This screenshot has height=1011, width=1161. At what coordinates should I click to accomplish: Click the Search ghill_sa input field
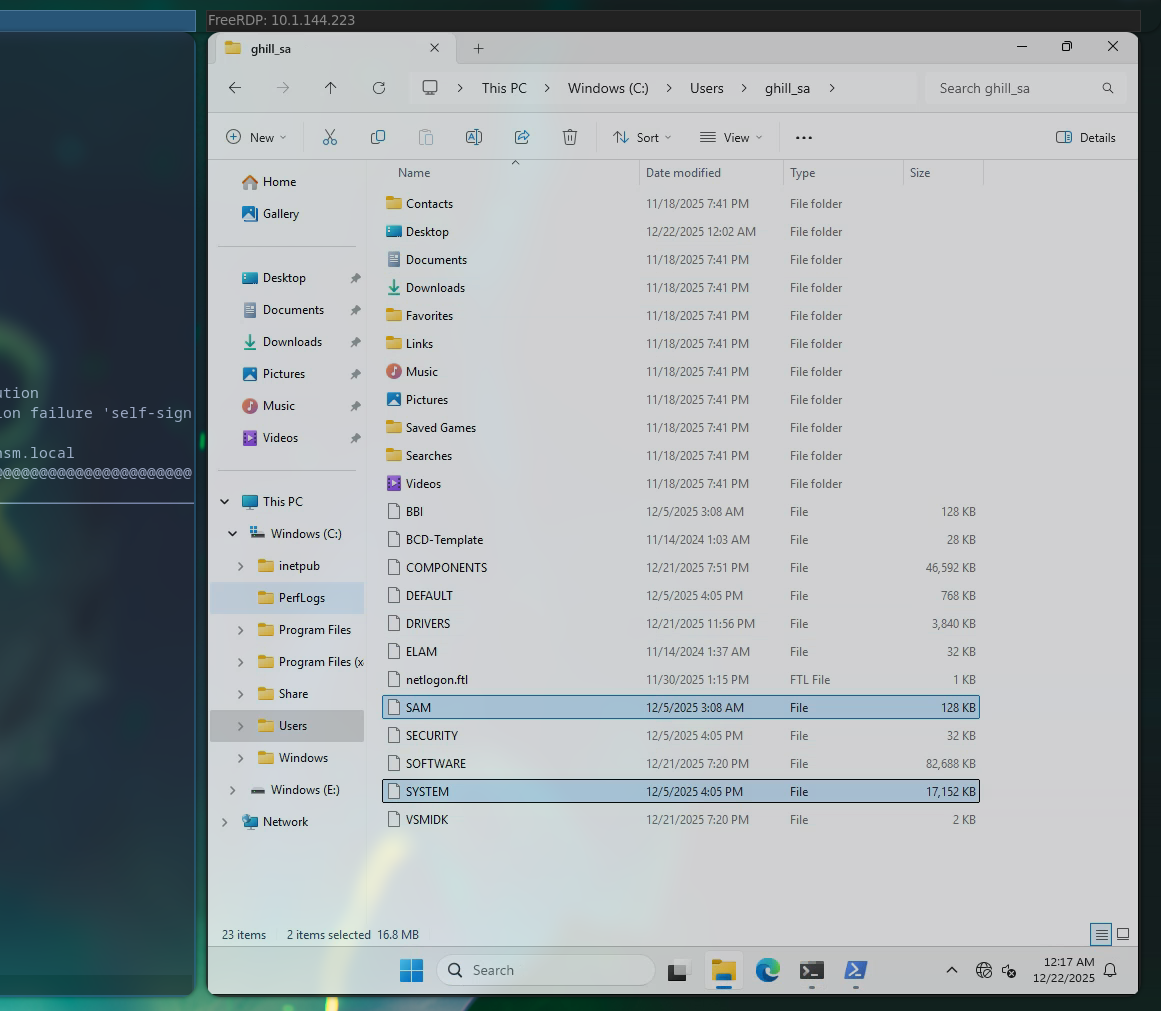coord(1015,88)
